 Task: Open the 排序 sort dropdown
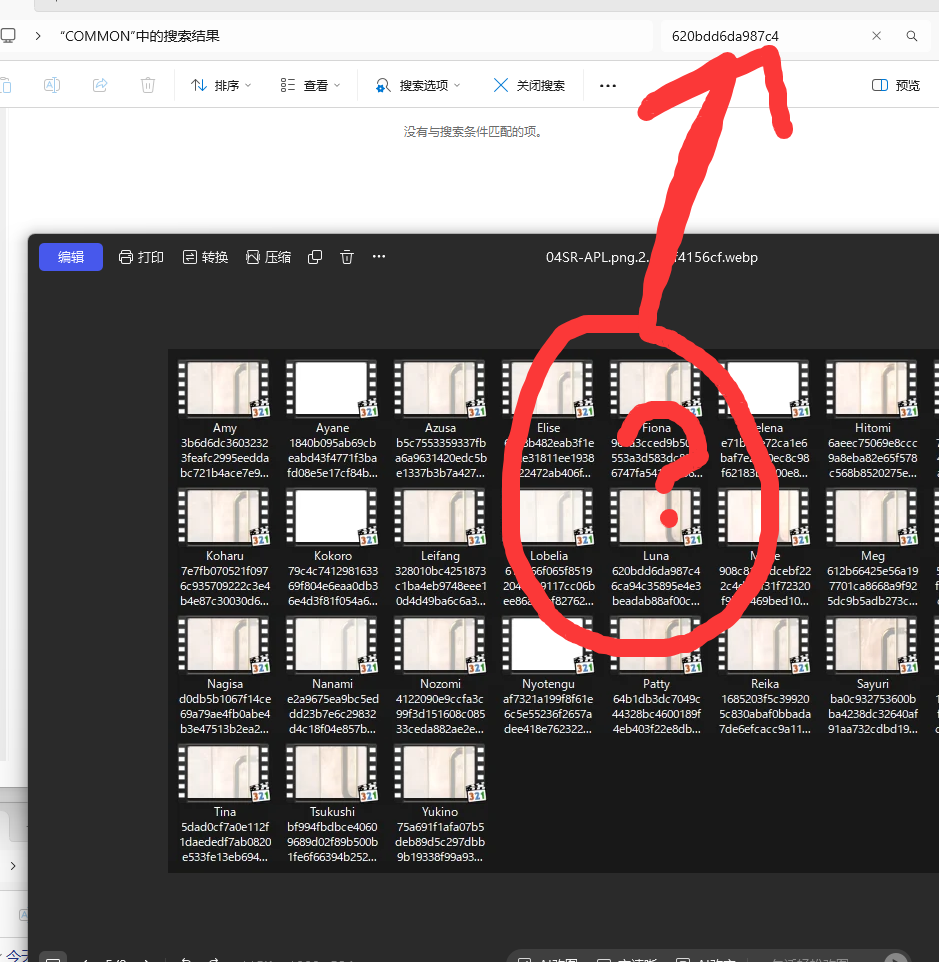click(x=221, y=85)
